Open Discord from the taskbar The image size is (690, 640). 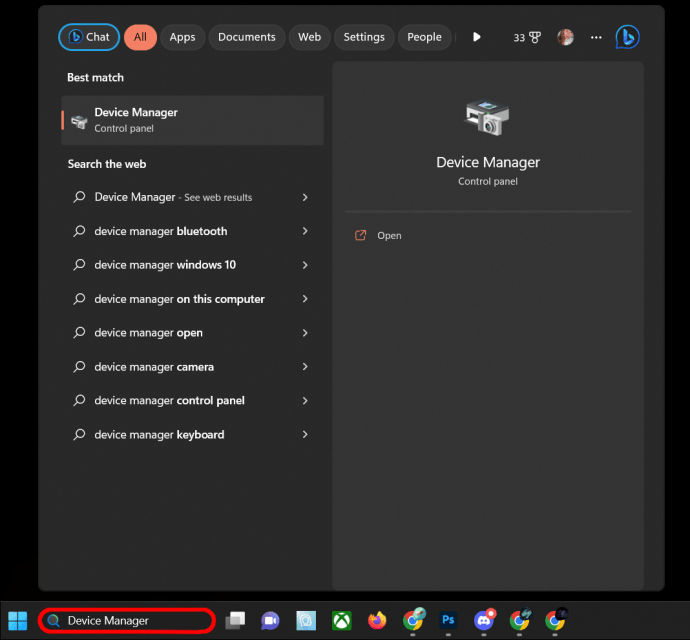point(484,620)
